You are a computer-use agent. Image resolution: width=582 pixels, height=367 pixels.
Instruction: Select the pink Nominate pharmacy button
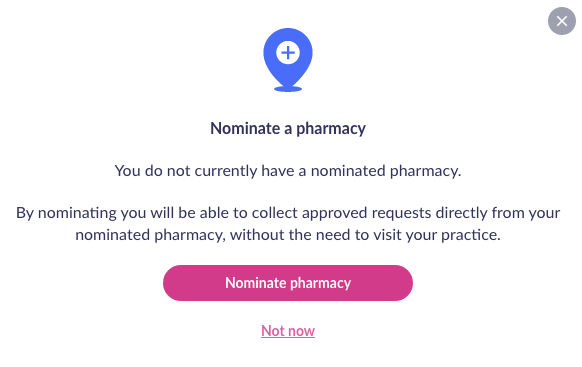pyautogui.click(x=288, y=283)
